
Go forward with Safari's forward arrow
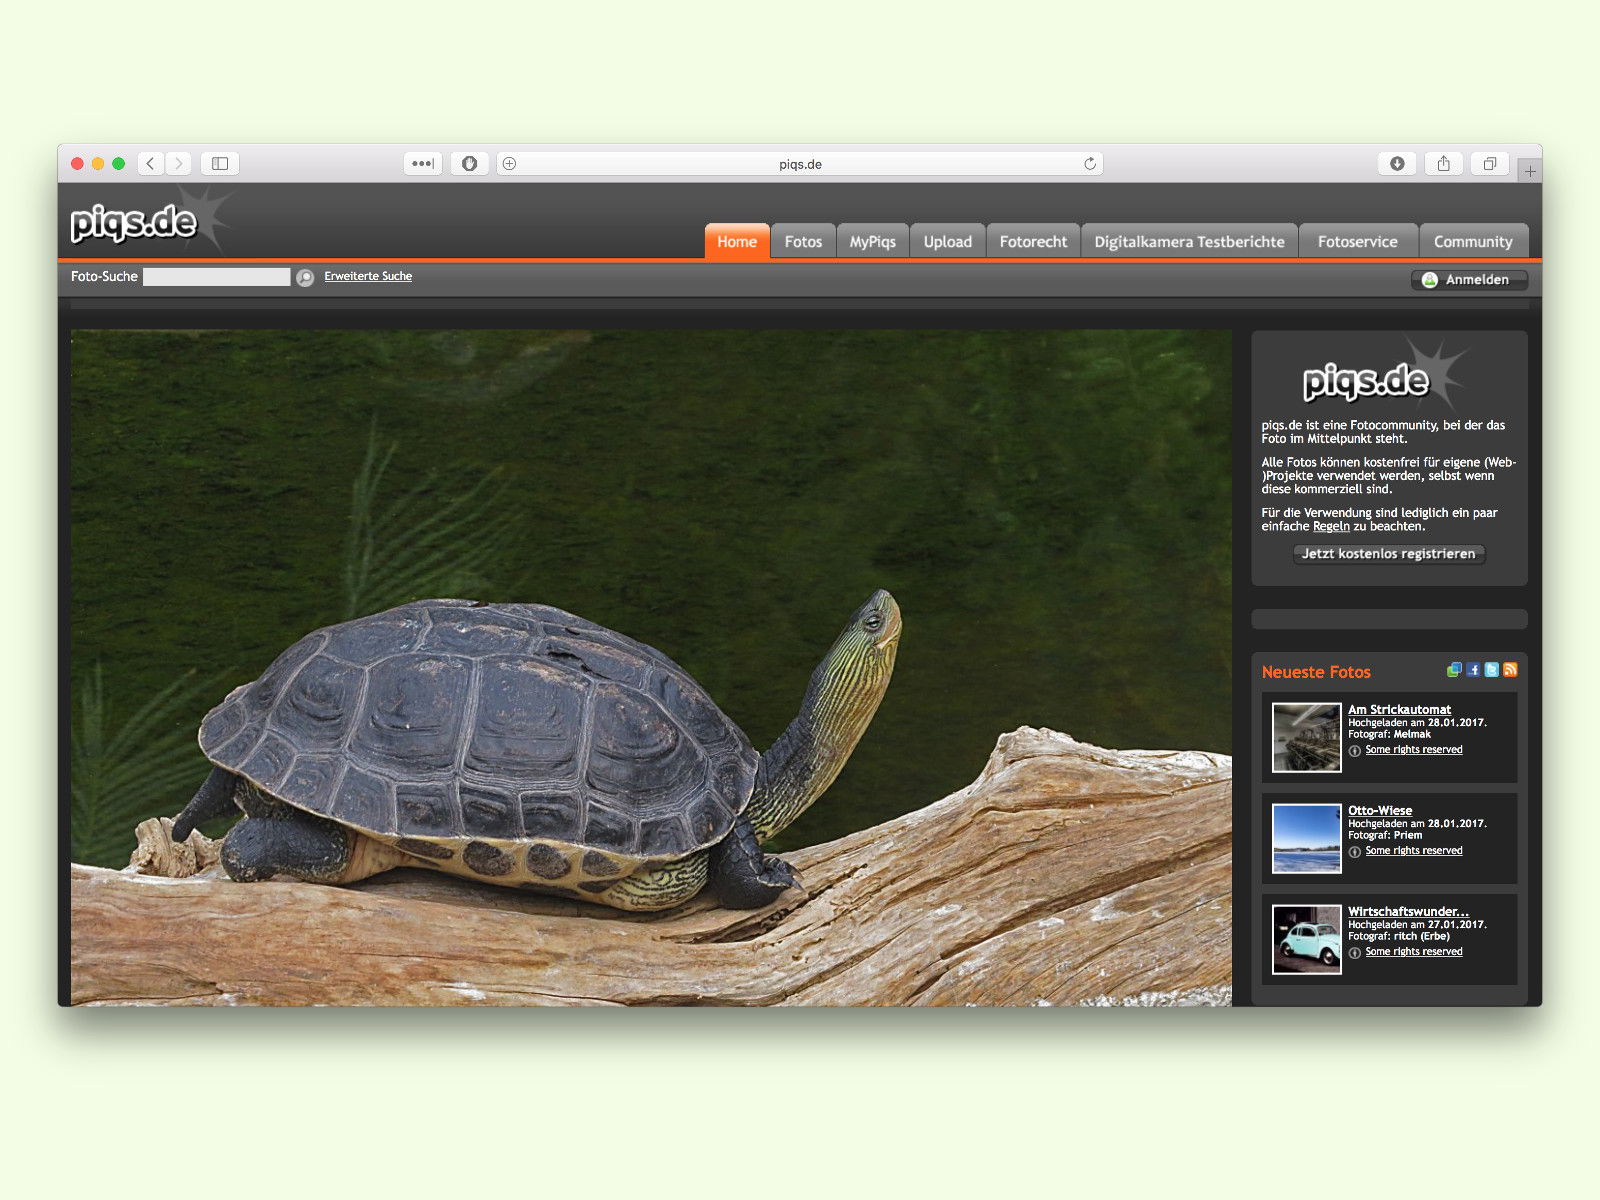click(178, 163)
